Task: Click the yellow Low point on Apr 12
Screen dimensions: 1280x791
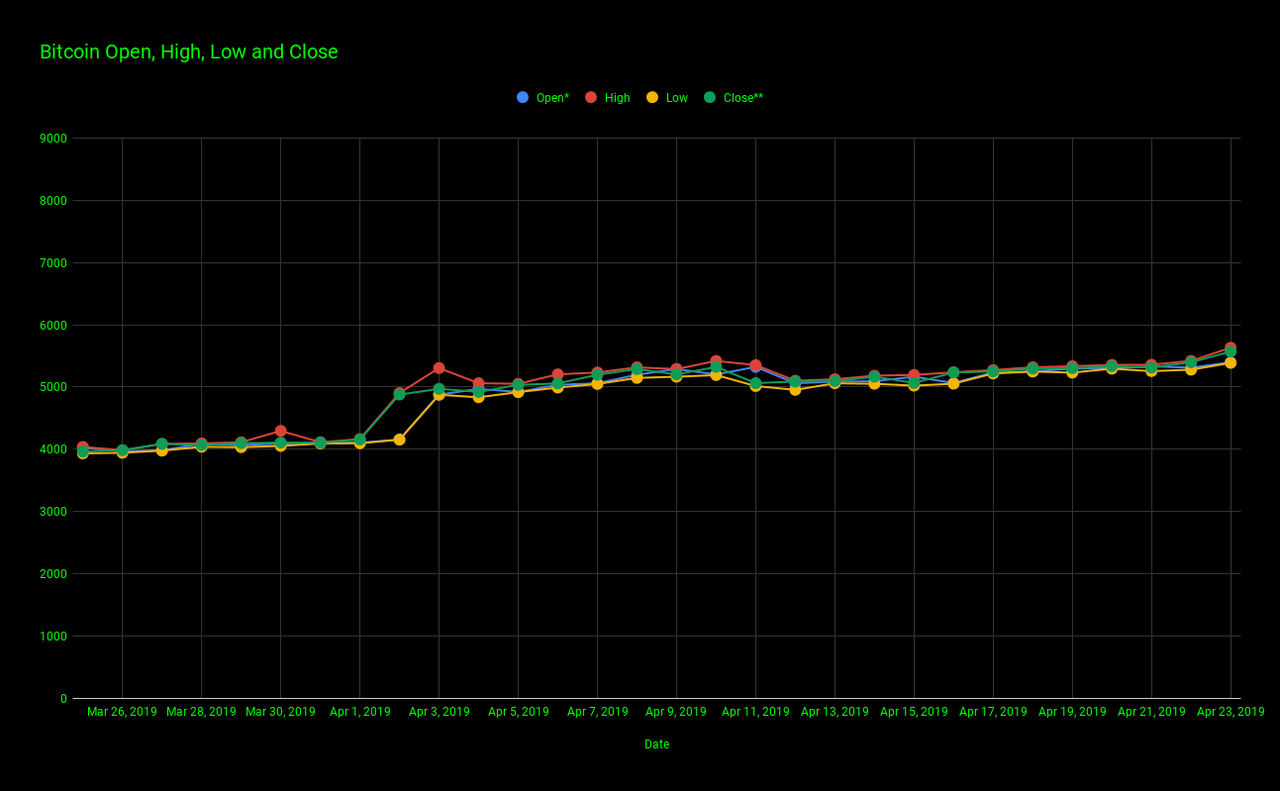Action: tap(795, 390)
